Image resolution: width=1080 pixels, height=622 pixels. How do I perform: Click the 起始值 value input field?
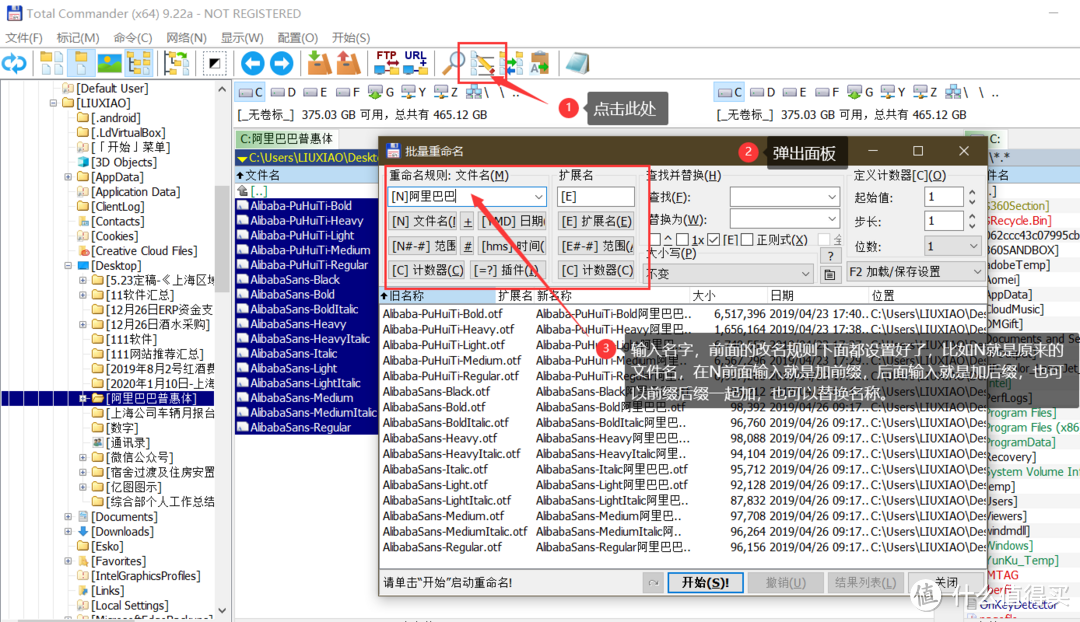[944, 198]
